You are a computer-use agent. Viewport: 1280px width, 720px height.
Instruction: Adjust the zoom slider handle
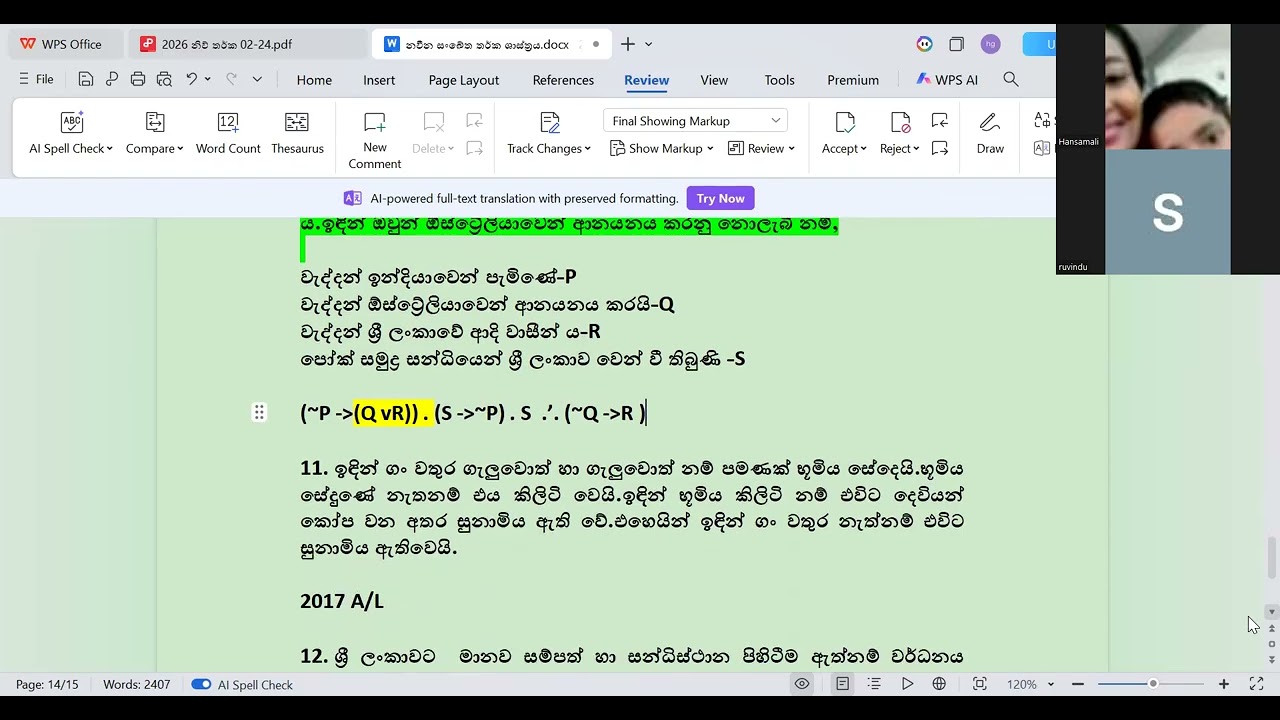[x=1153, y=684]
